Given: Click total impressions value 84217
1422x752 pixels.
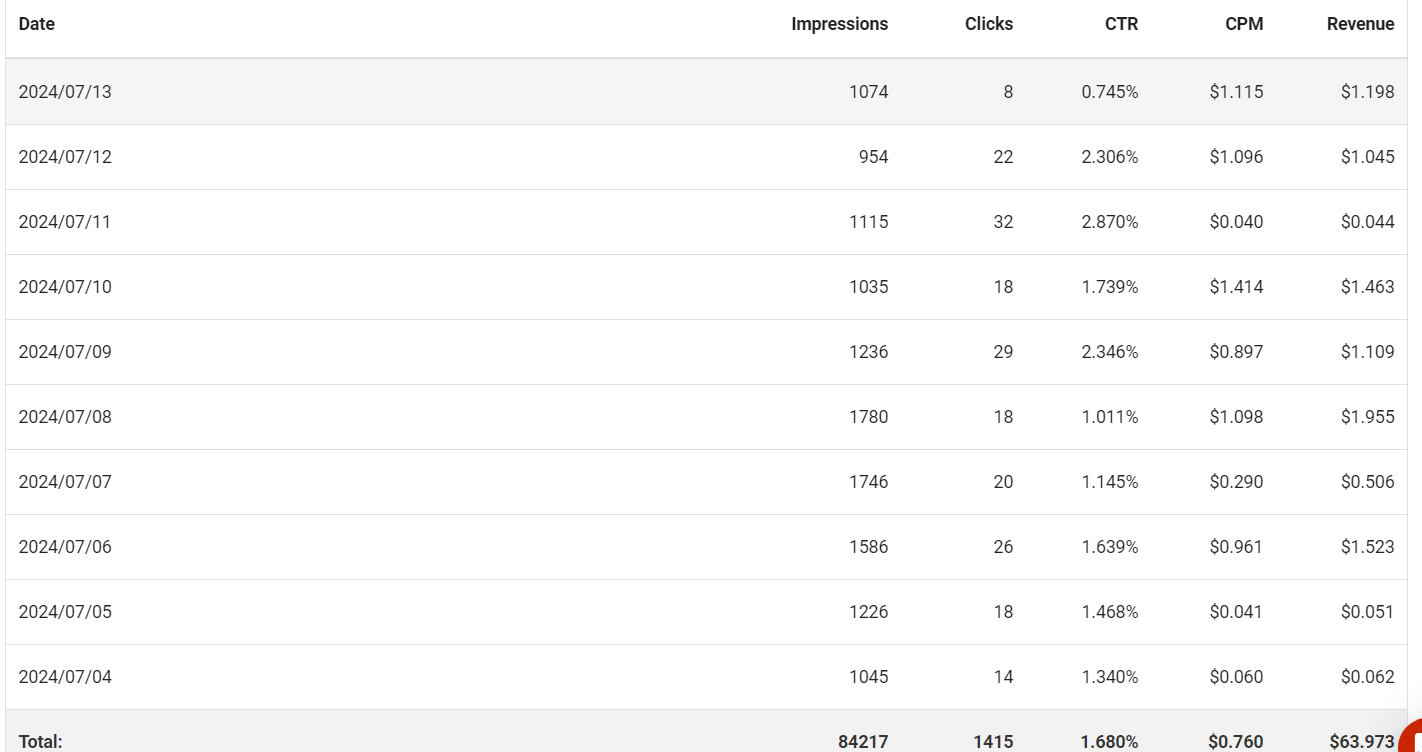Looking at the screenshot, I should (x=863, y=742).
